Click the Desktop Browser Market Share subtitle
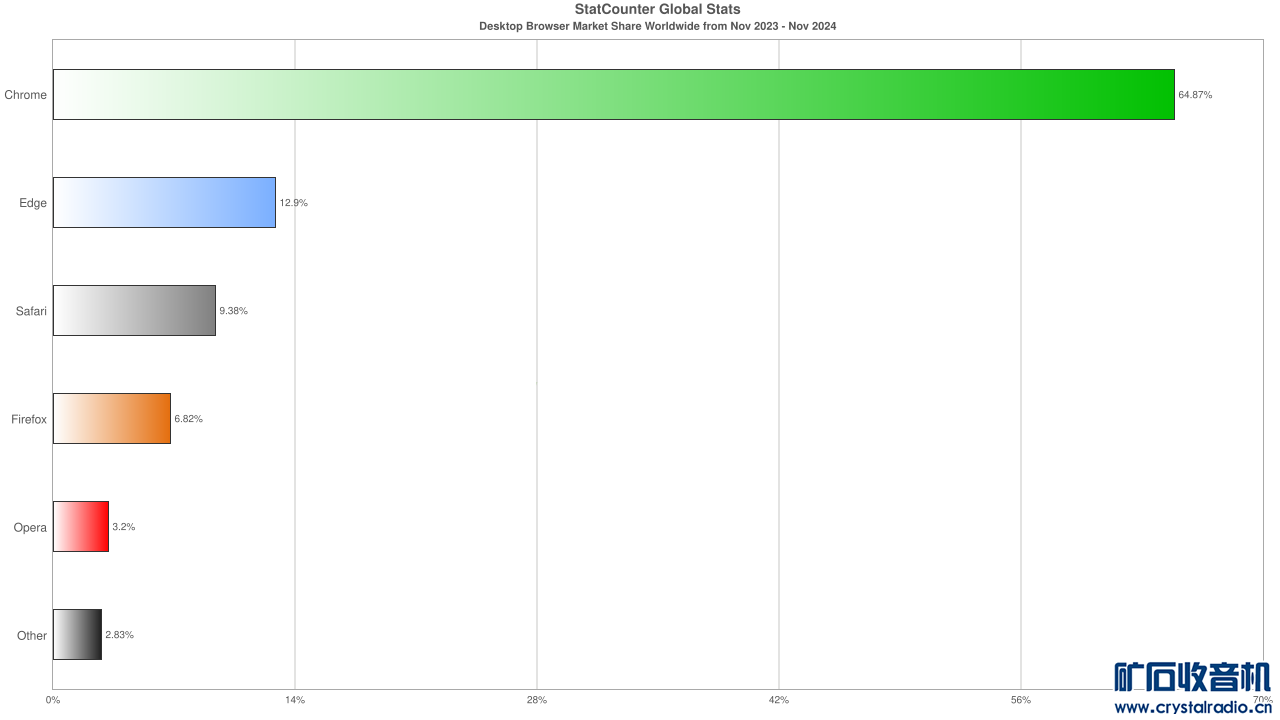1280x720 pixels. pyautogui.click(x=658, y=26)
